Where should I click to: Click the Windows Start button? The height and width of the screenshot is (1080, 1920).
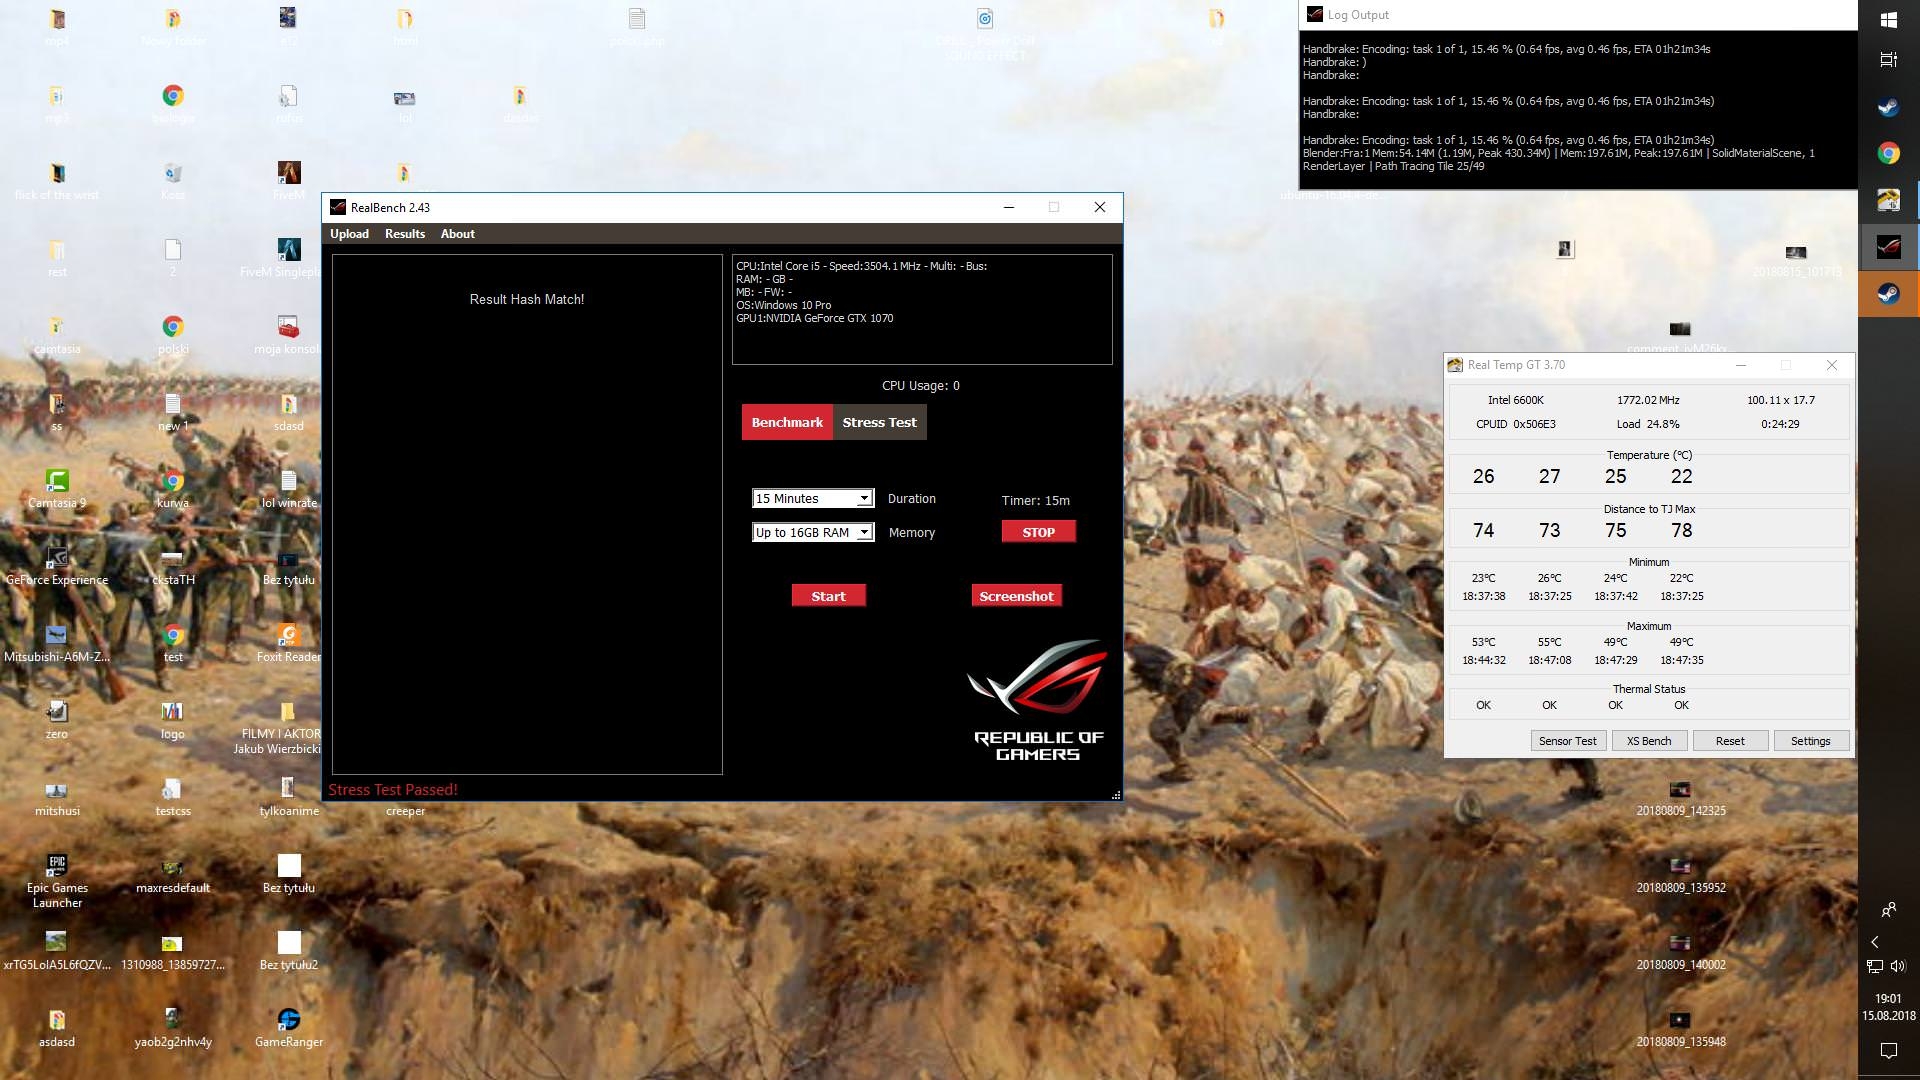(x=1888, y=19)
